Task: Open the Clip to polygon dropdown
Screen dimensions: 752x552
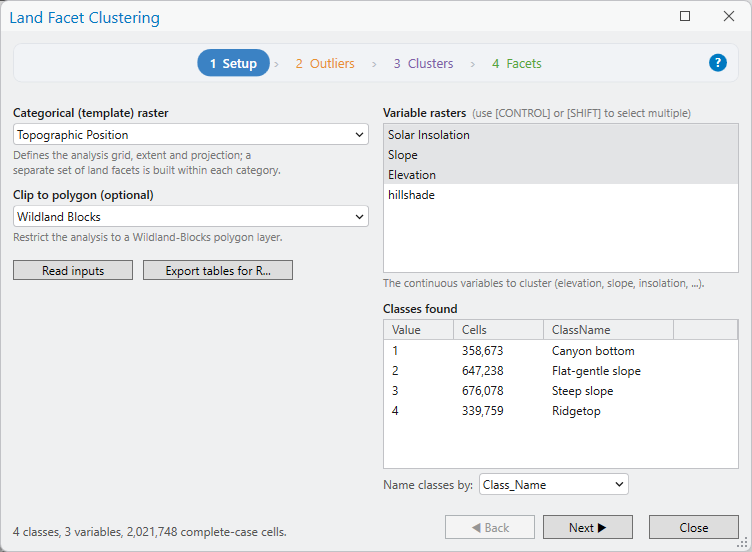Action: 191,217
